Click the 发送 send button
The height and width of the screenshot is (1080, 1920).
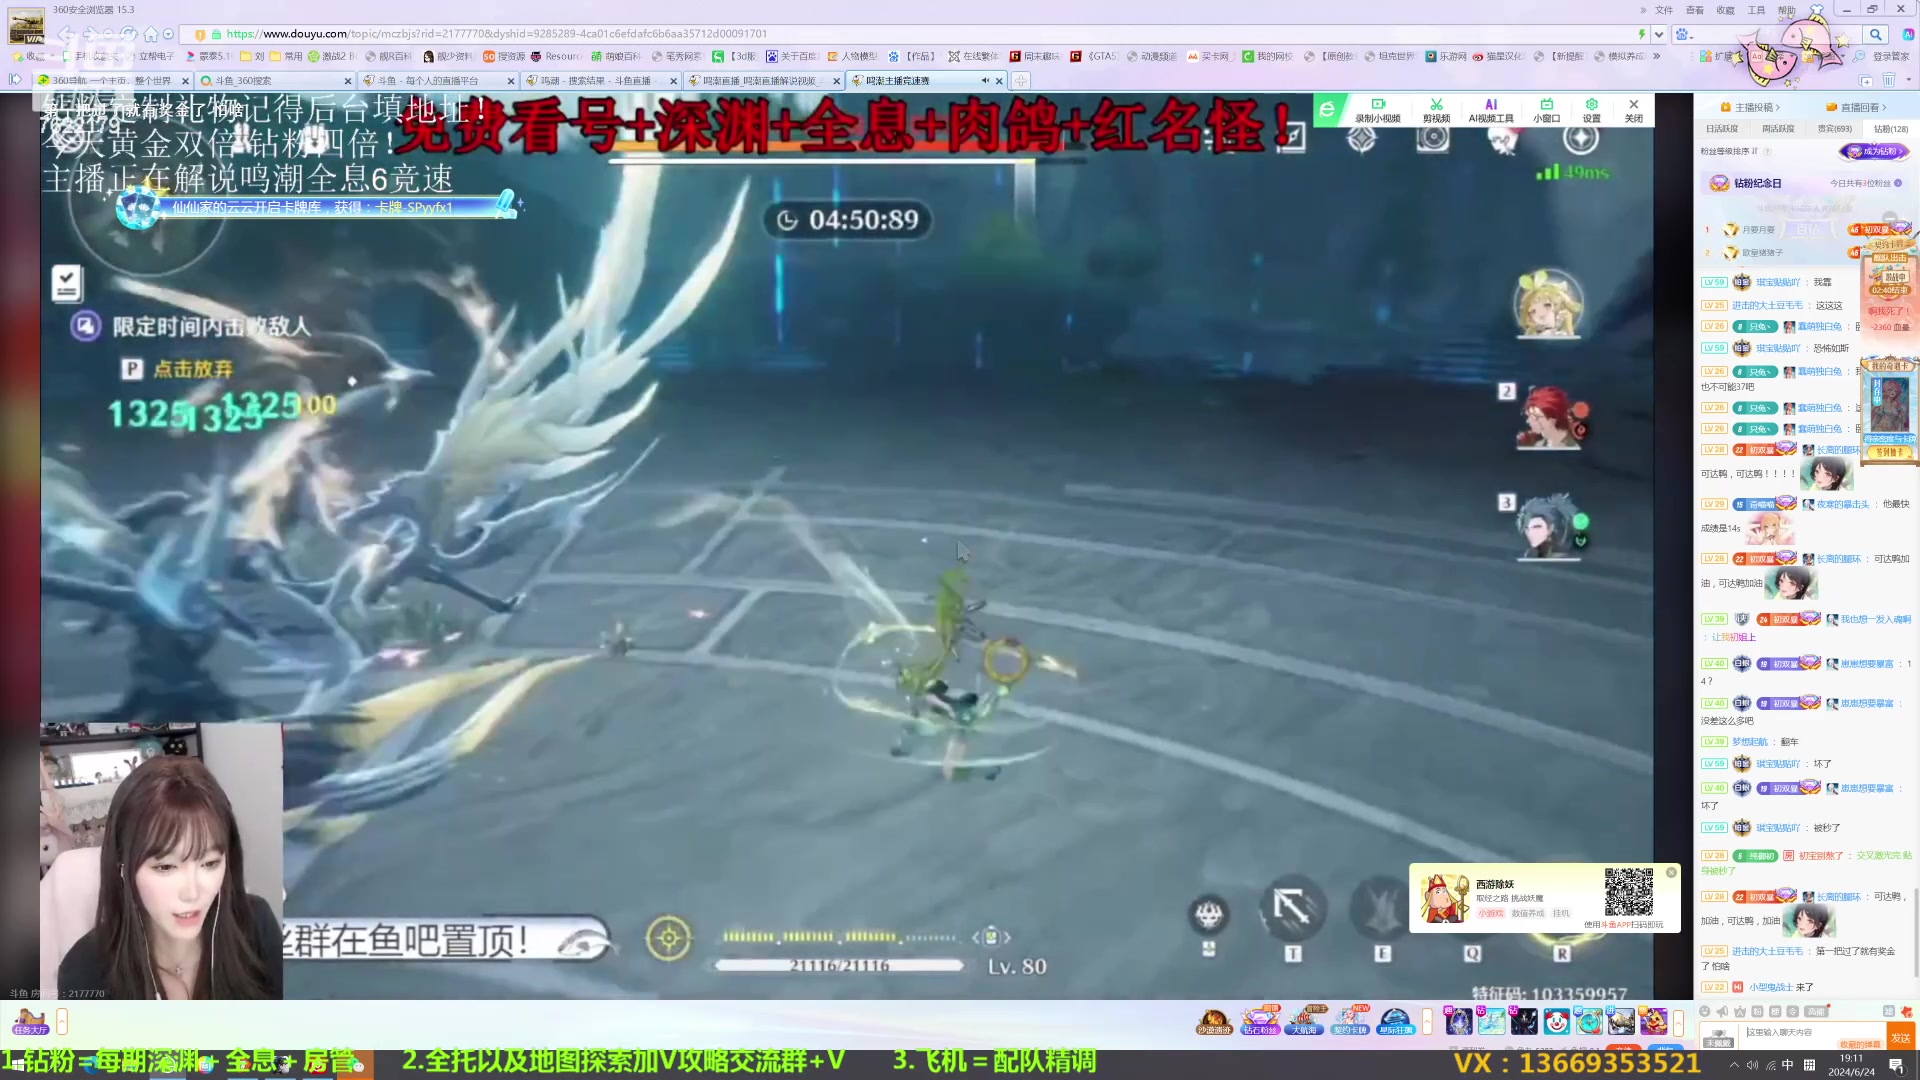1901,1038
